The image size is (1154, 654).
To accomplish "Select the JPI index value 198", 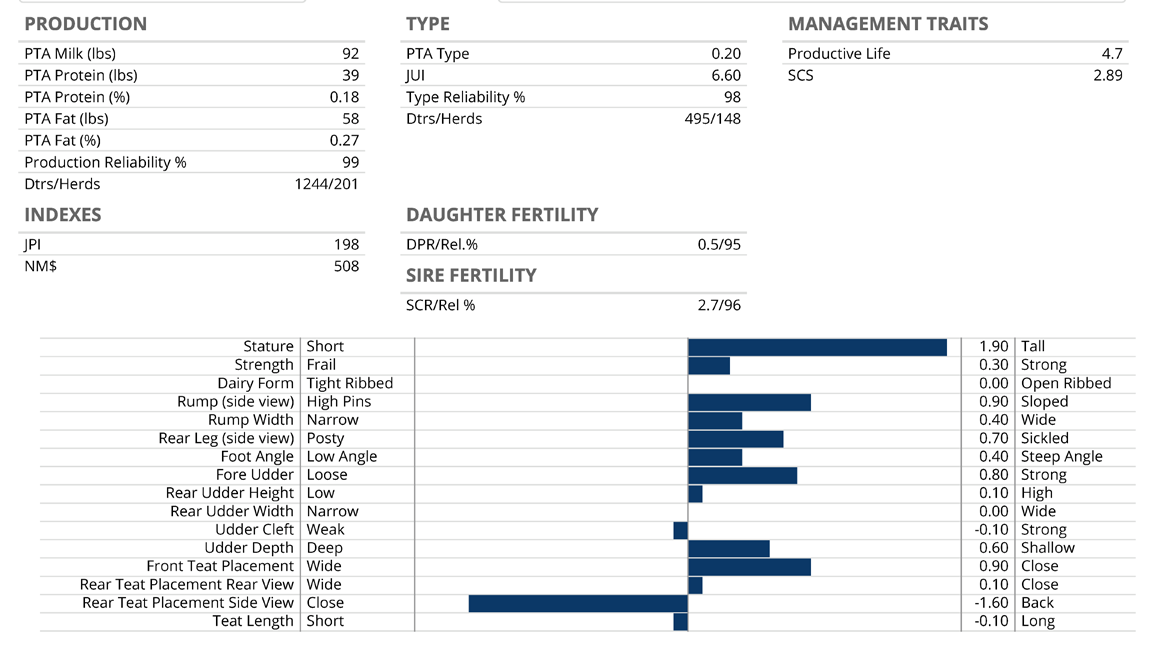I will 346,245.
